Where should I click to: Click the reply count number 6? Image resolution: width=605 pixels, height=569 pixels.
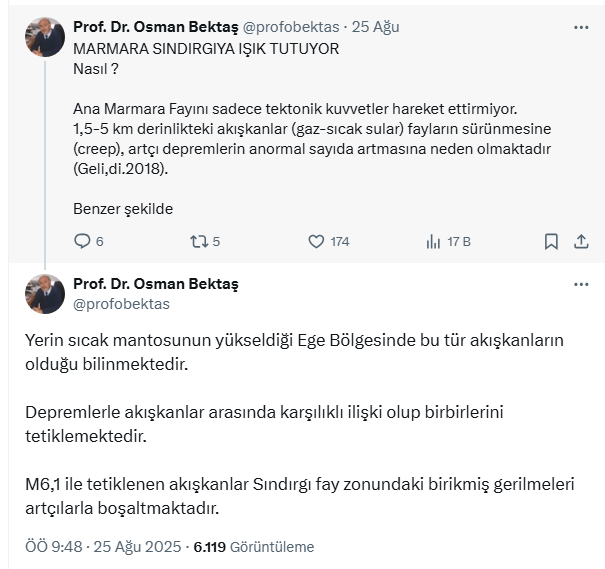coord(100,241)
